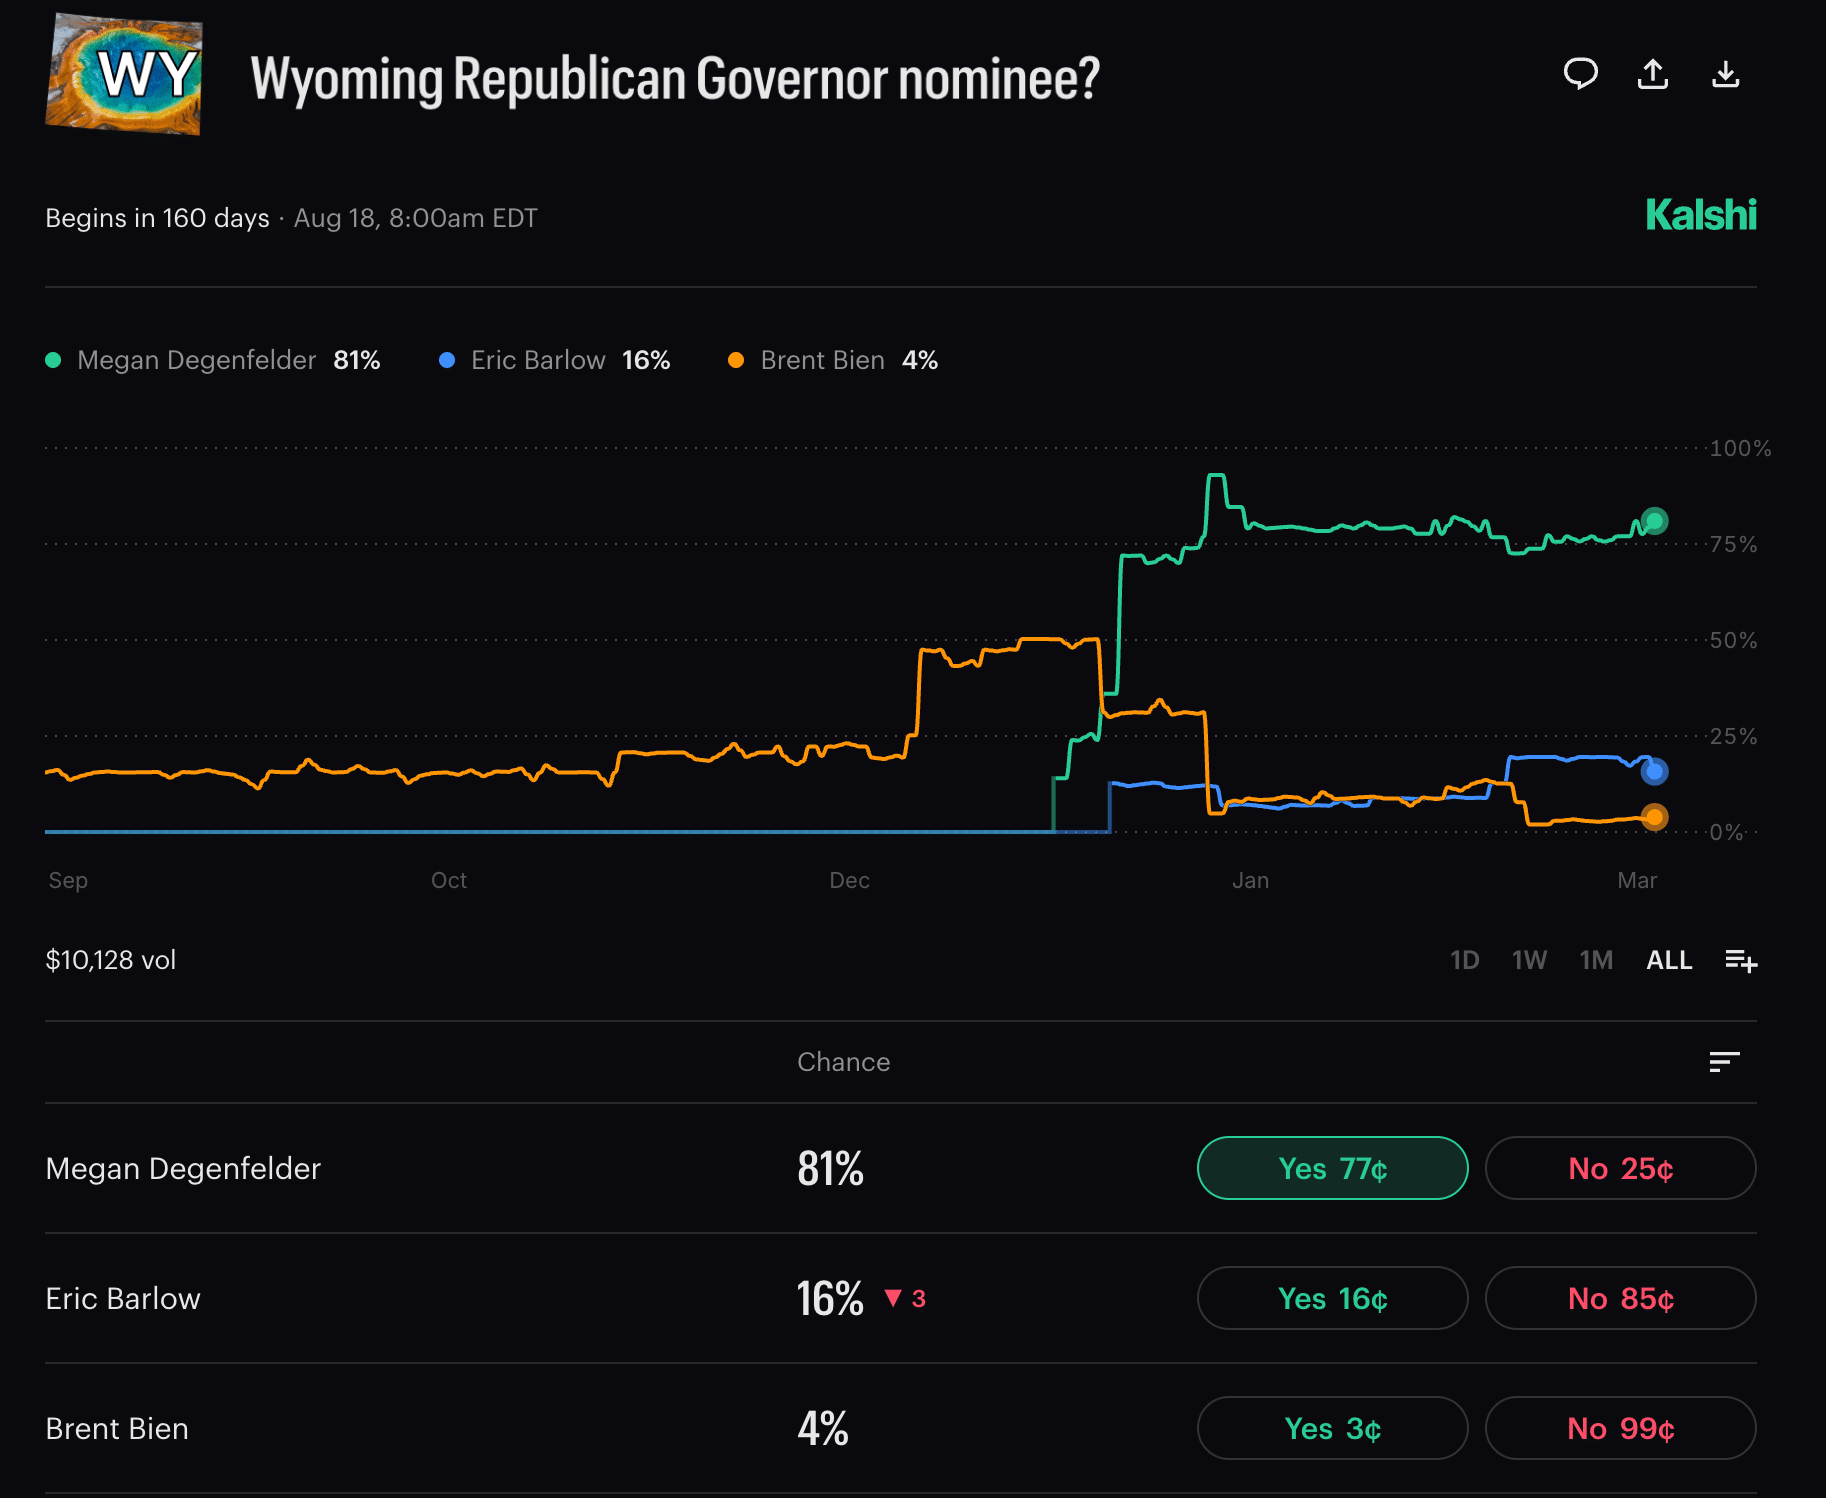Click the download icon
This screenshot has width=1826, height=1498.
click(x=1726, y=74)
